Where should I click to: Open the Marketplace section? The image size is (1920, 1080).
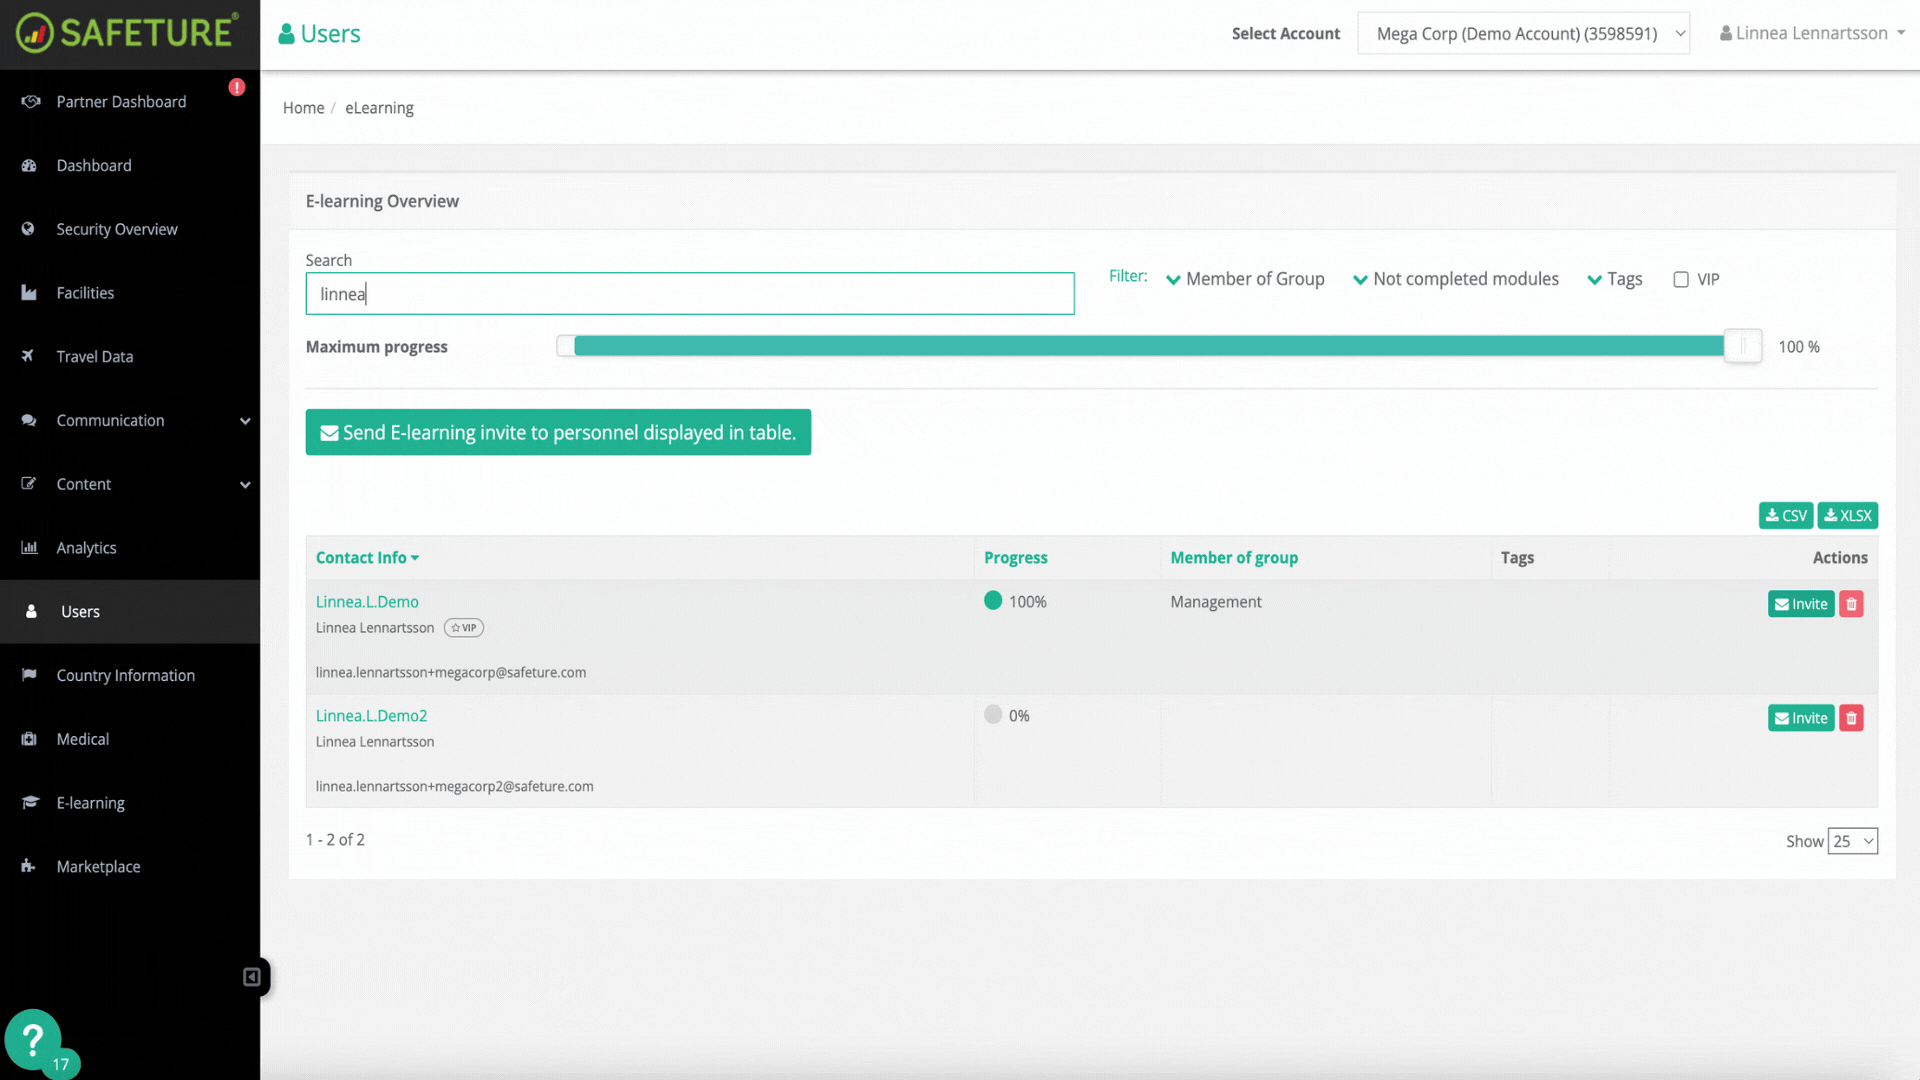tap(98, 866)
